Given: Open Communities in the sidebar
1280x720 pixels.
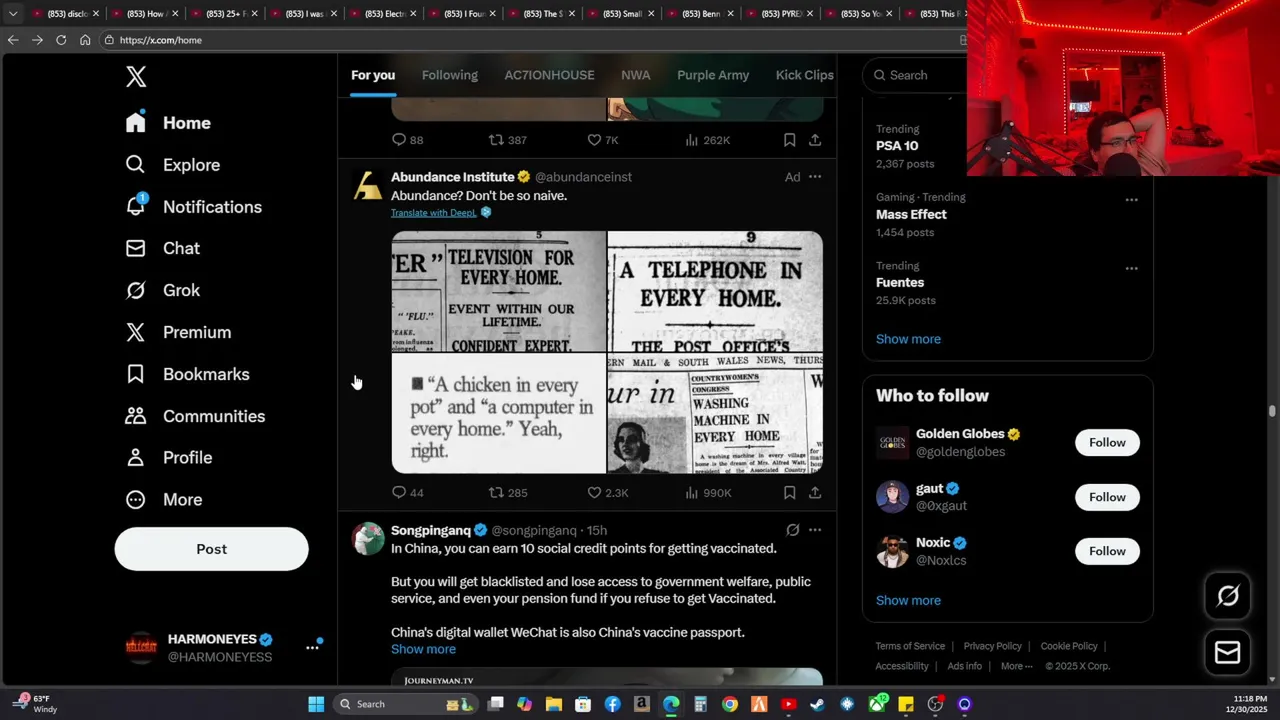Looking at the screenshot, I should point(195,416).
